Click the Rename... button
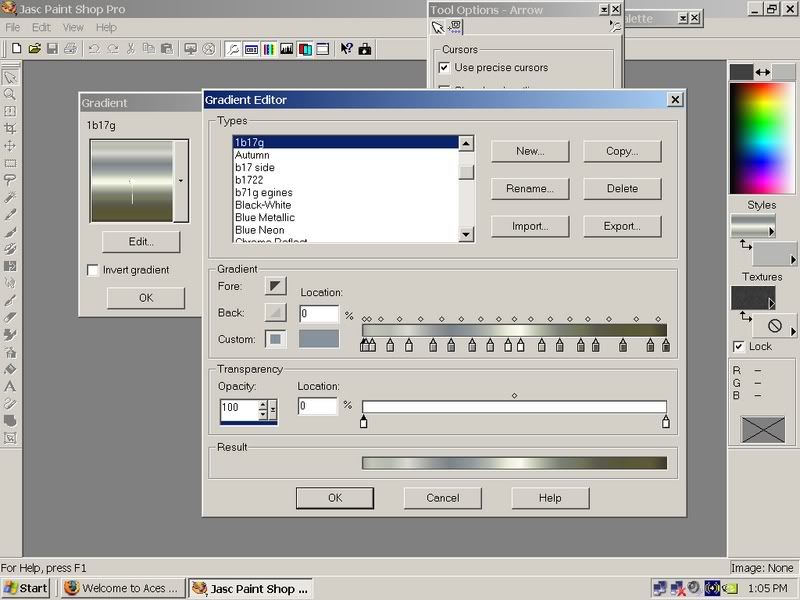 [530, 188]
